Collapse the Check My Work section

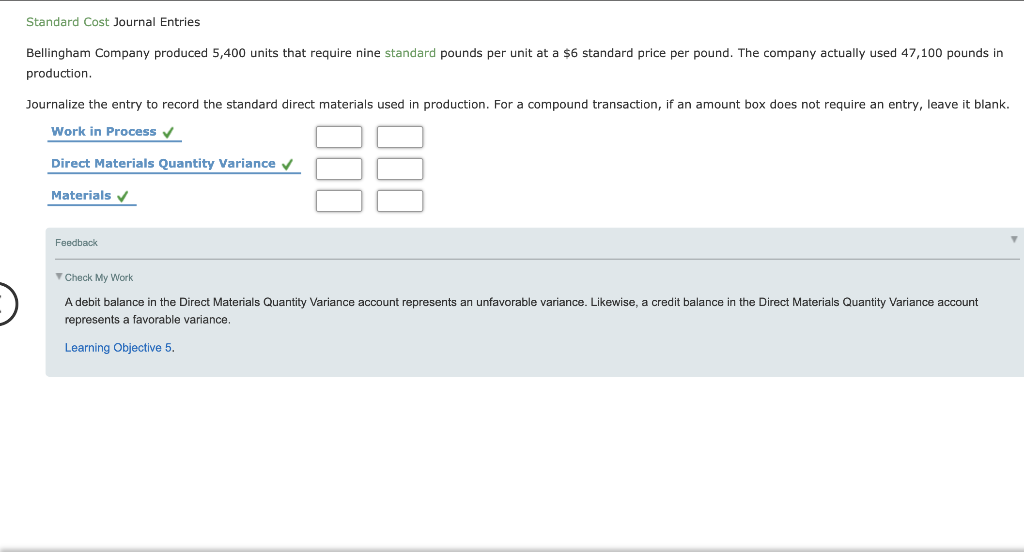pyautogui.click(x=59, y=277)
